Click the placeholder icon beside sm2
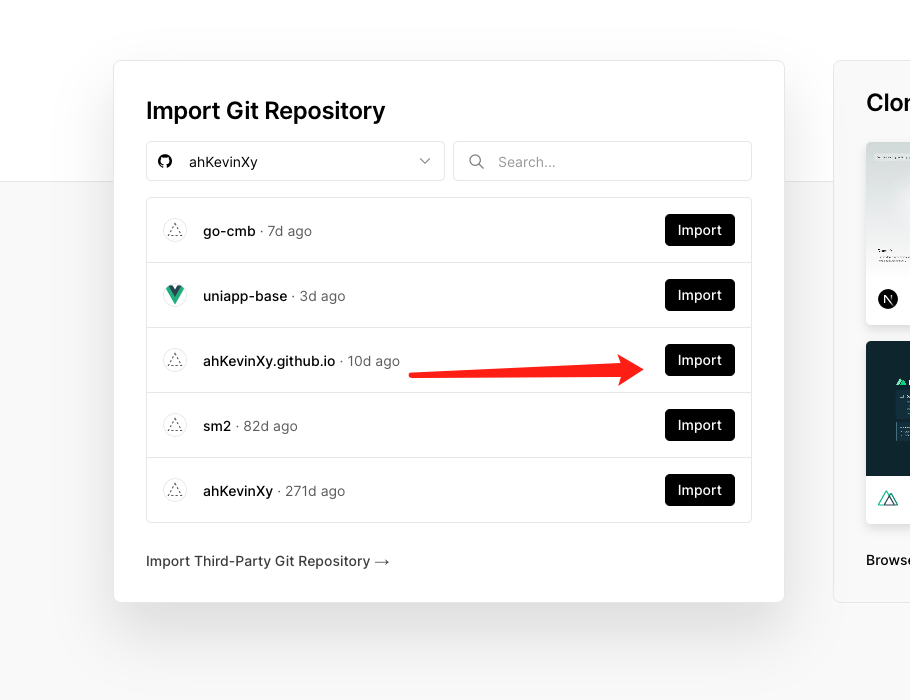The width and height of the screenshot is (910, 700). point(175,425)
